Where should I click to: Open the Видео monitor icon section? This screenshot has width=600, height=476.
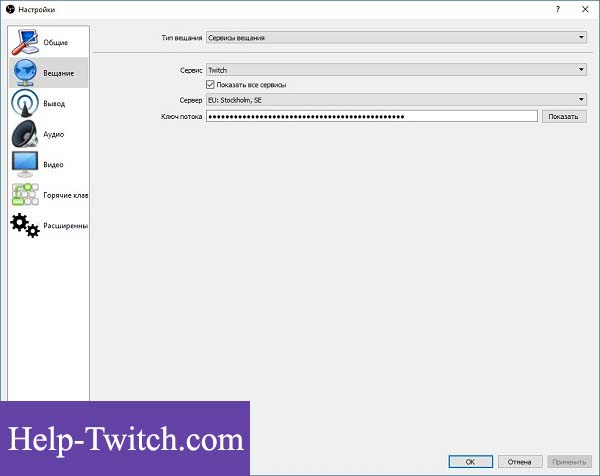[x=25, y=164]
